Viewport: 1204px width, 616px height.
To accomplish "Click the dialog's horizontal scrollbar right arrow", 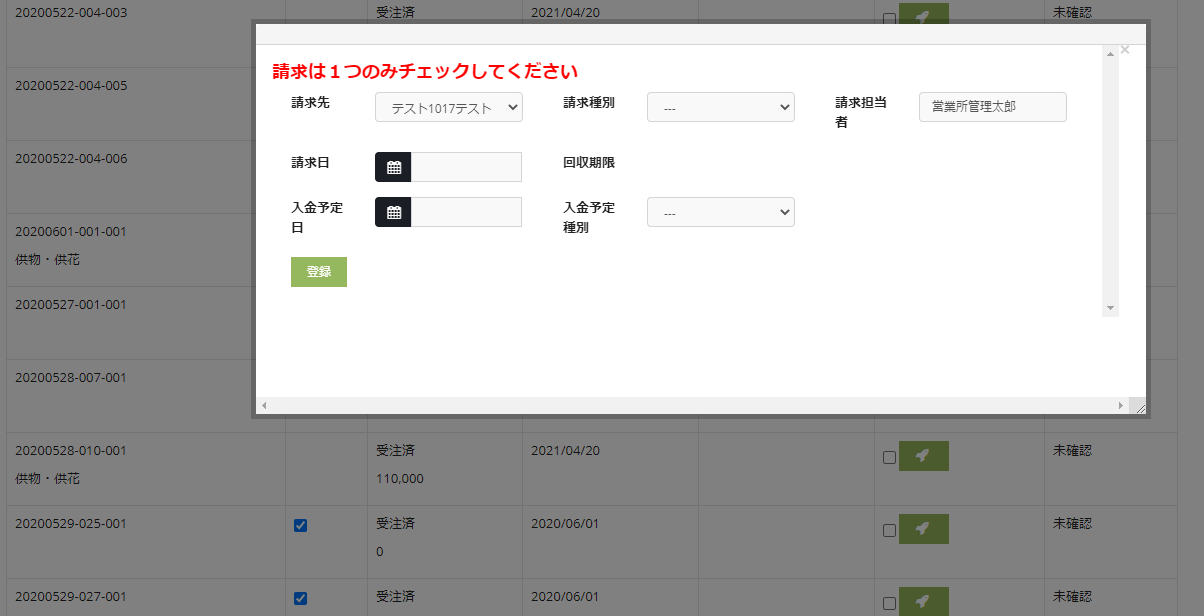I will click(1121, 406).
